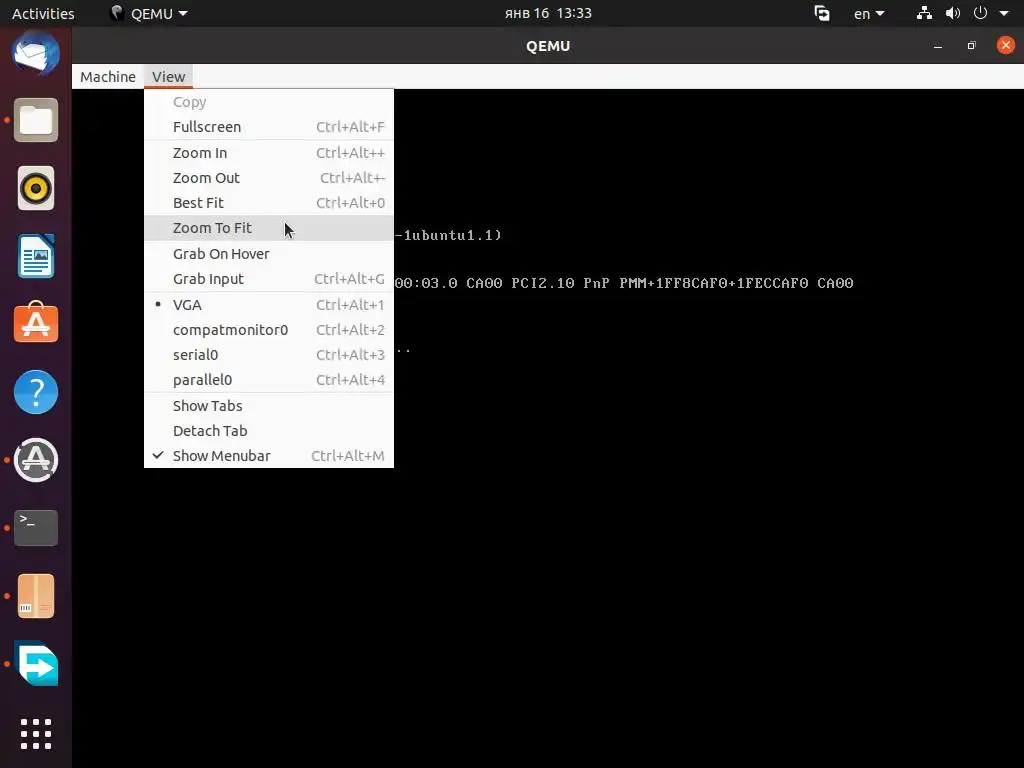This screenshot has height=768, width=1024.
Task: Enable Grab On Hover
Action: [x=268, y=254]
